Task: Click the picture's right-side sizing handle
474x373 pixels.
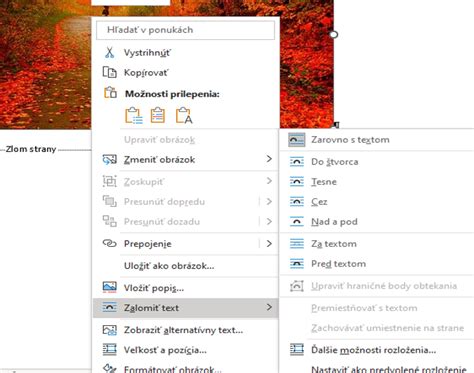Action: point(334,34)
